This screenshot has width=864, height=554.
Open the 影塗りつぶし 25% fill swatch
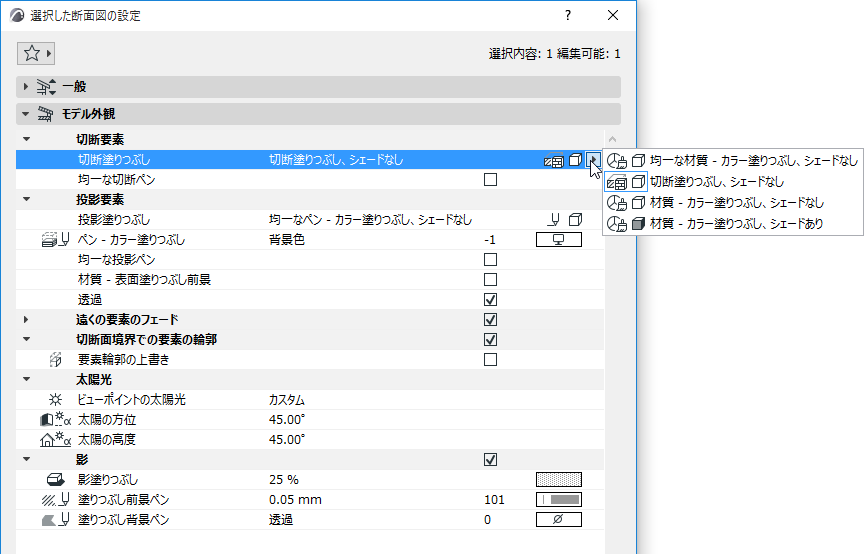559,480
